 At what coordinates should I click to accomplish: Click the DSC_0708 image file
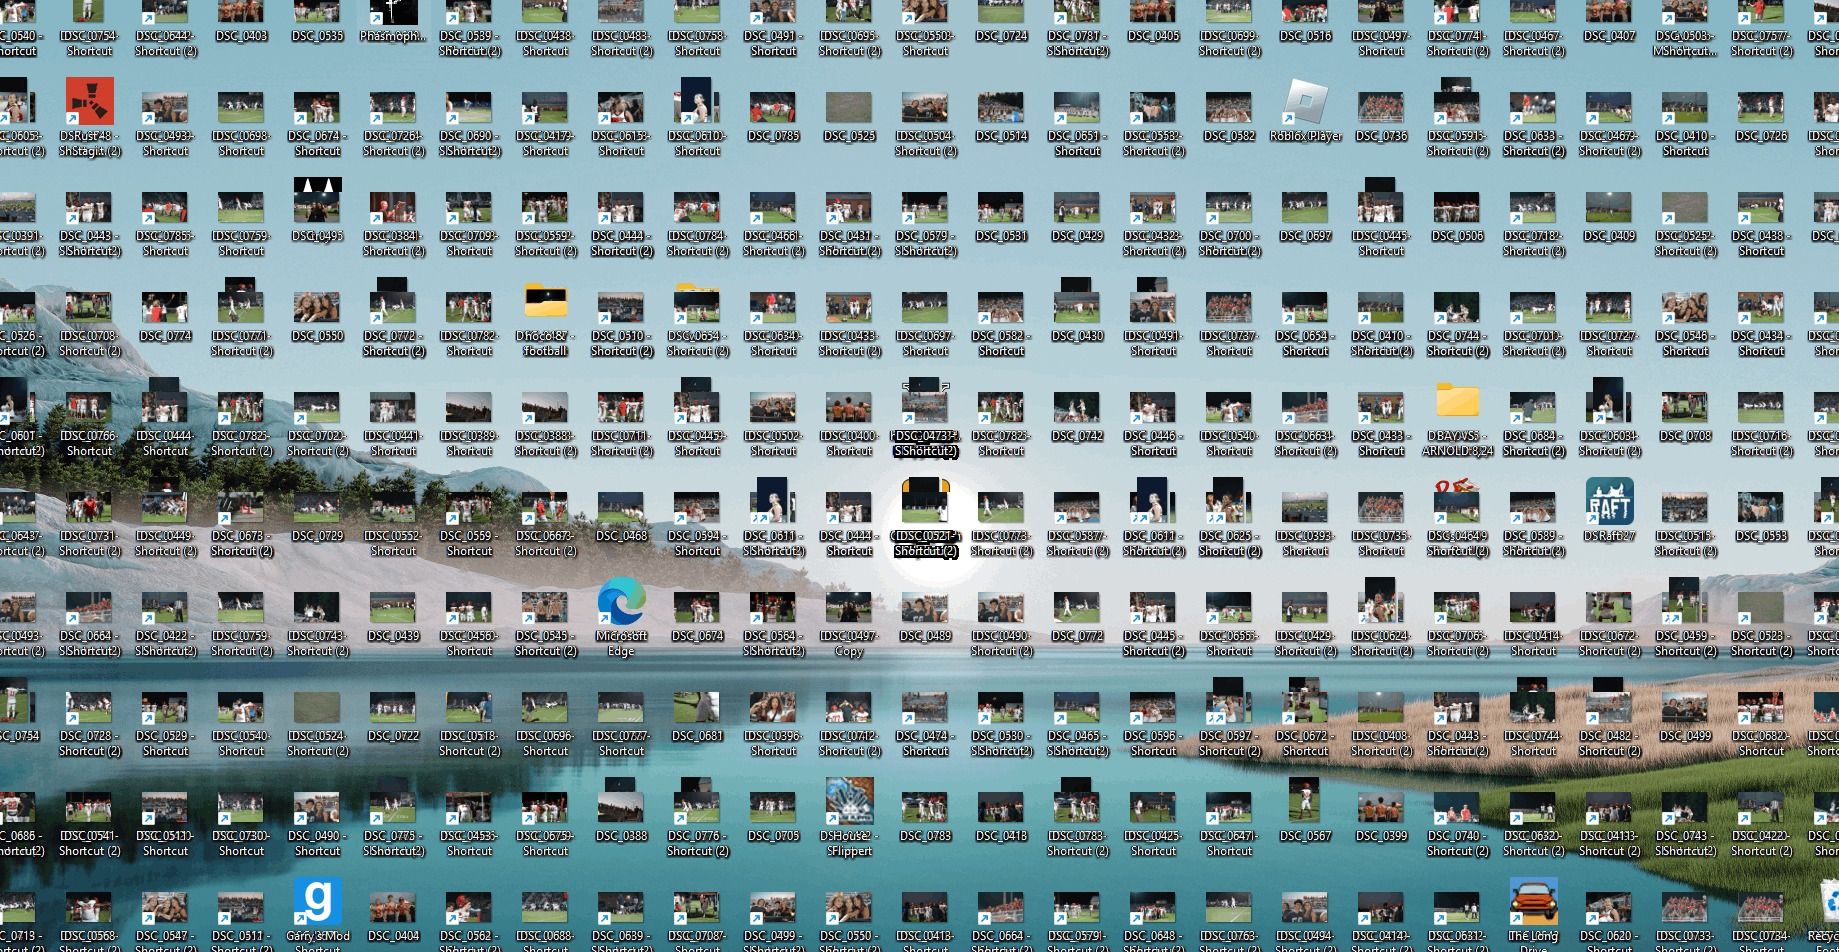pyautogui.click(x=1685, y=408)
